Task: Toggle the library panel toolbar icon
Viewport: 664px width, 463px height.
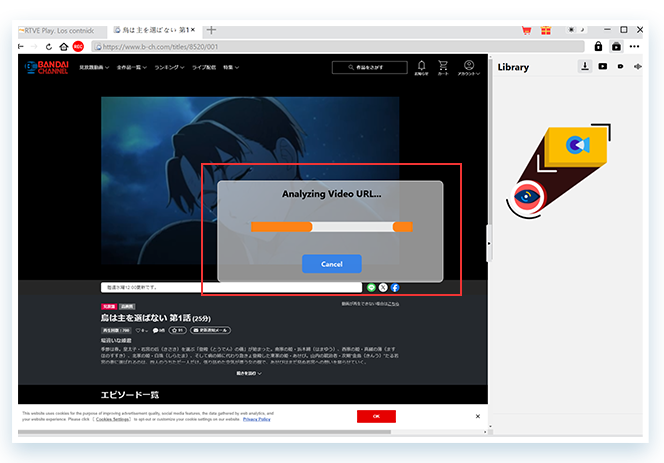Action: tap(617, 47)
